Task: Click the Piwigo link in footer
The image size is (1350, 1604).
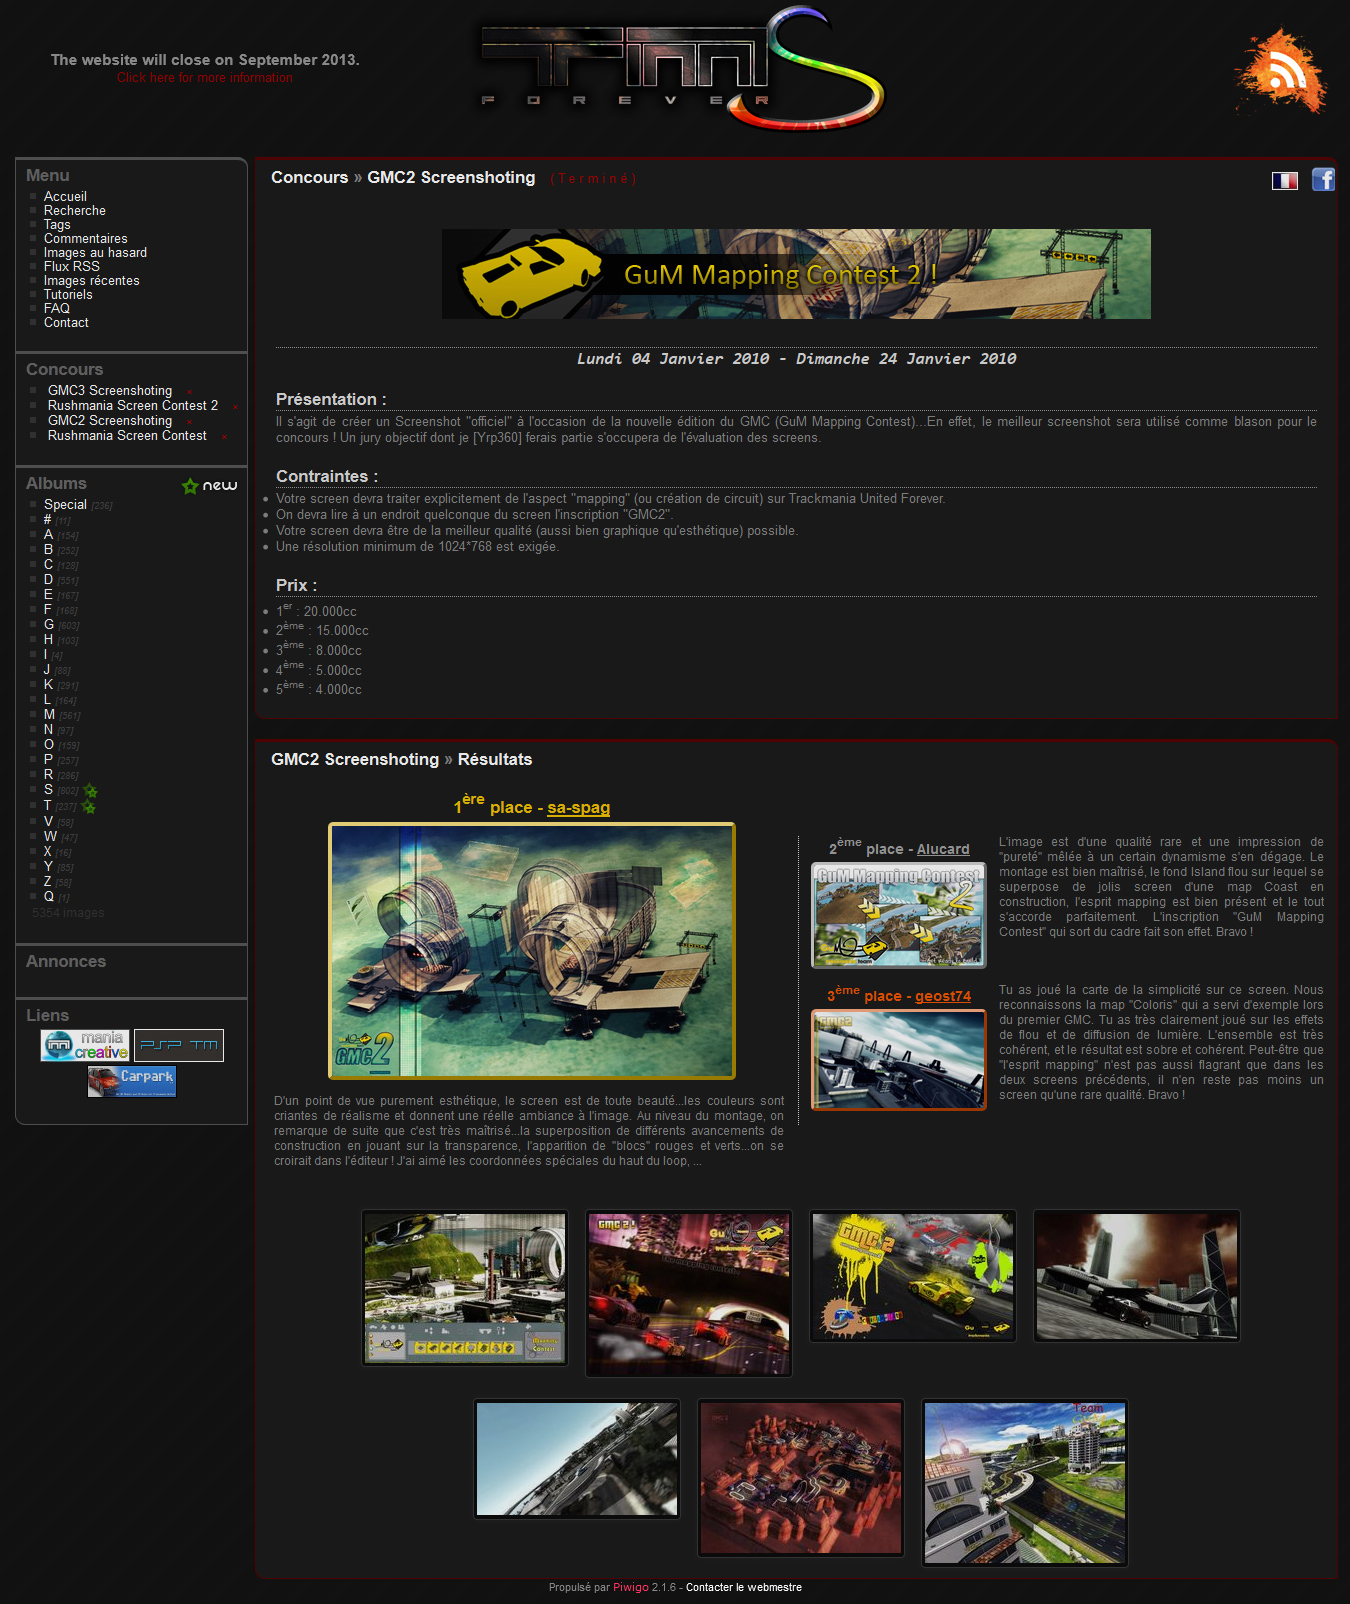Action: [631, 1587]
